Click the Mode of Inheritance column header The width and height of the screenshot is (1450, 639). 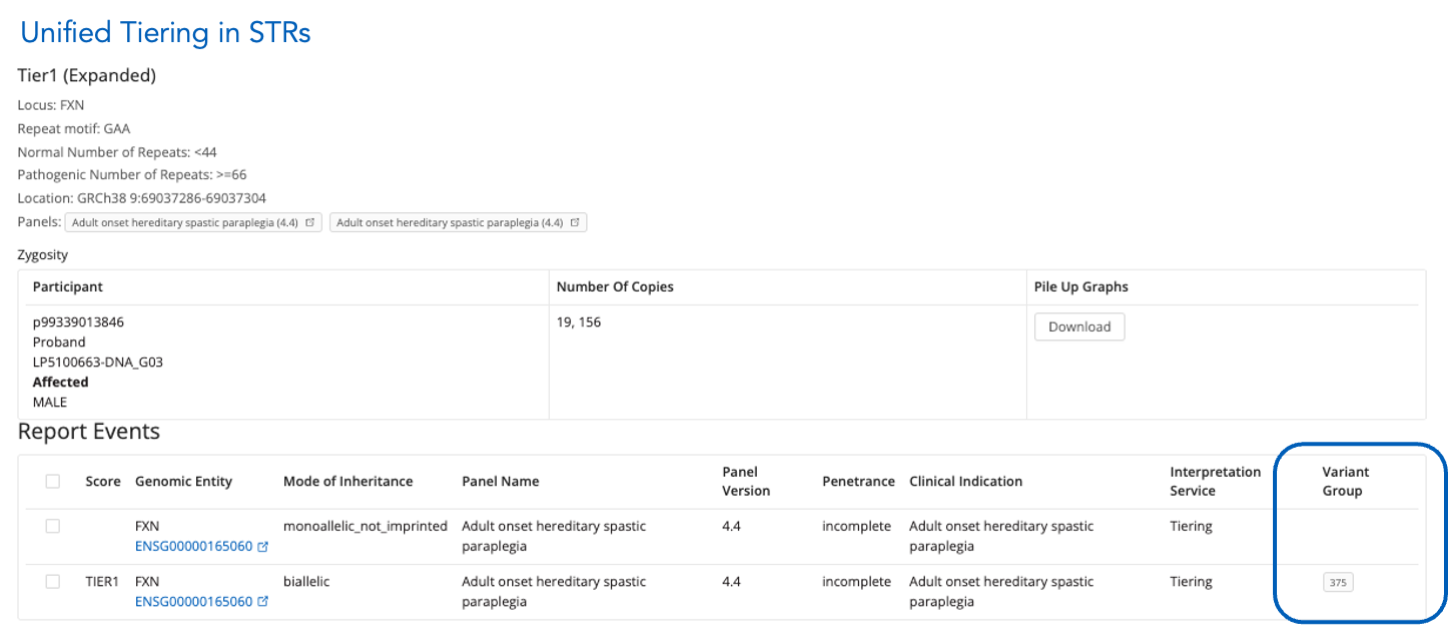[348, 482]
